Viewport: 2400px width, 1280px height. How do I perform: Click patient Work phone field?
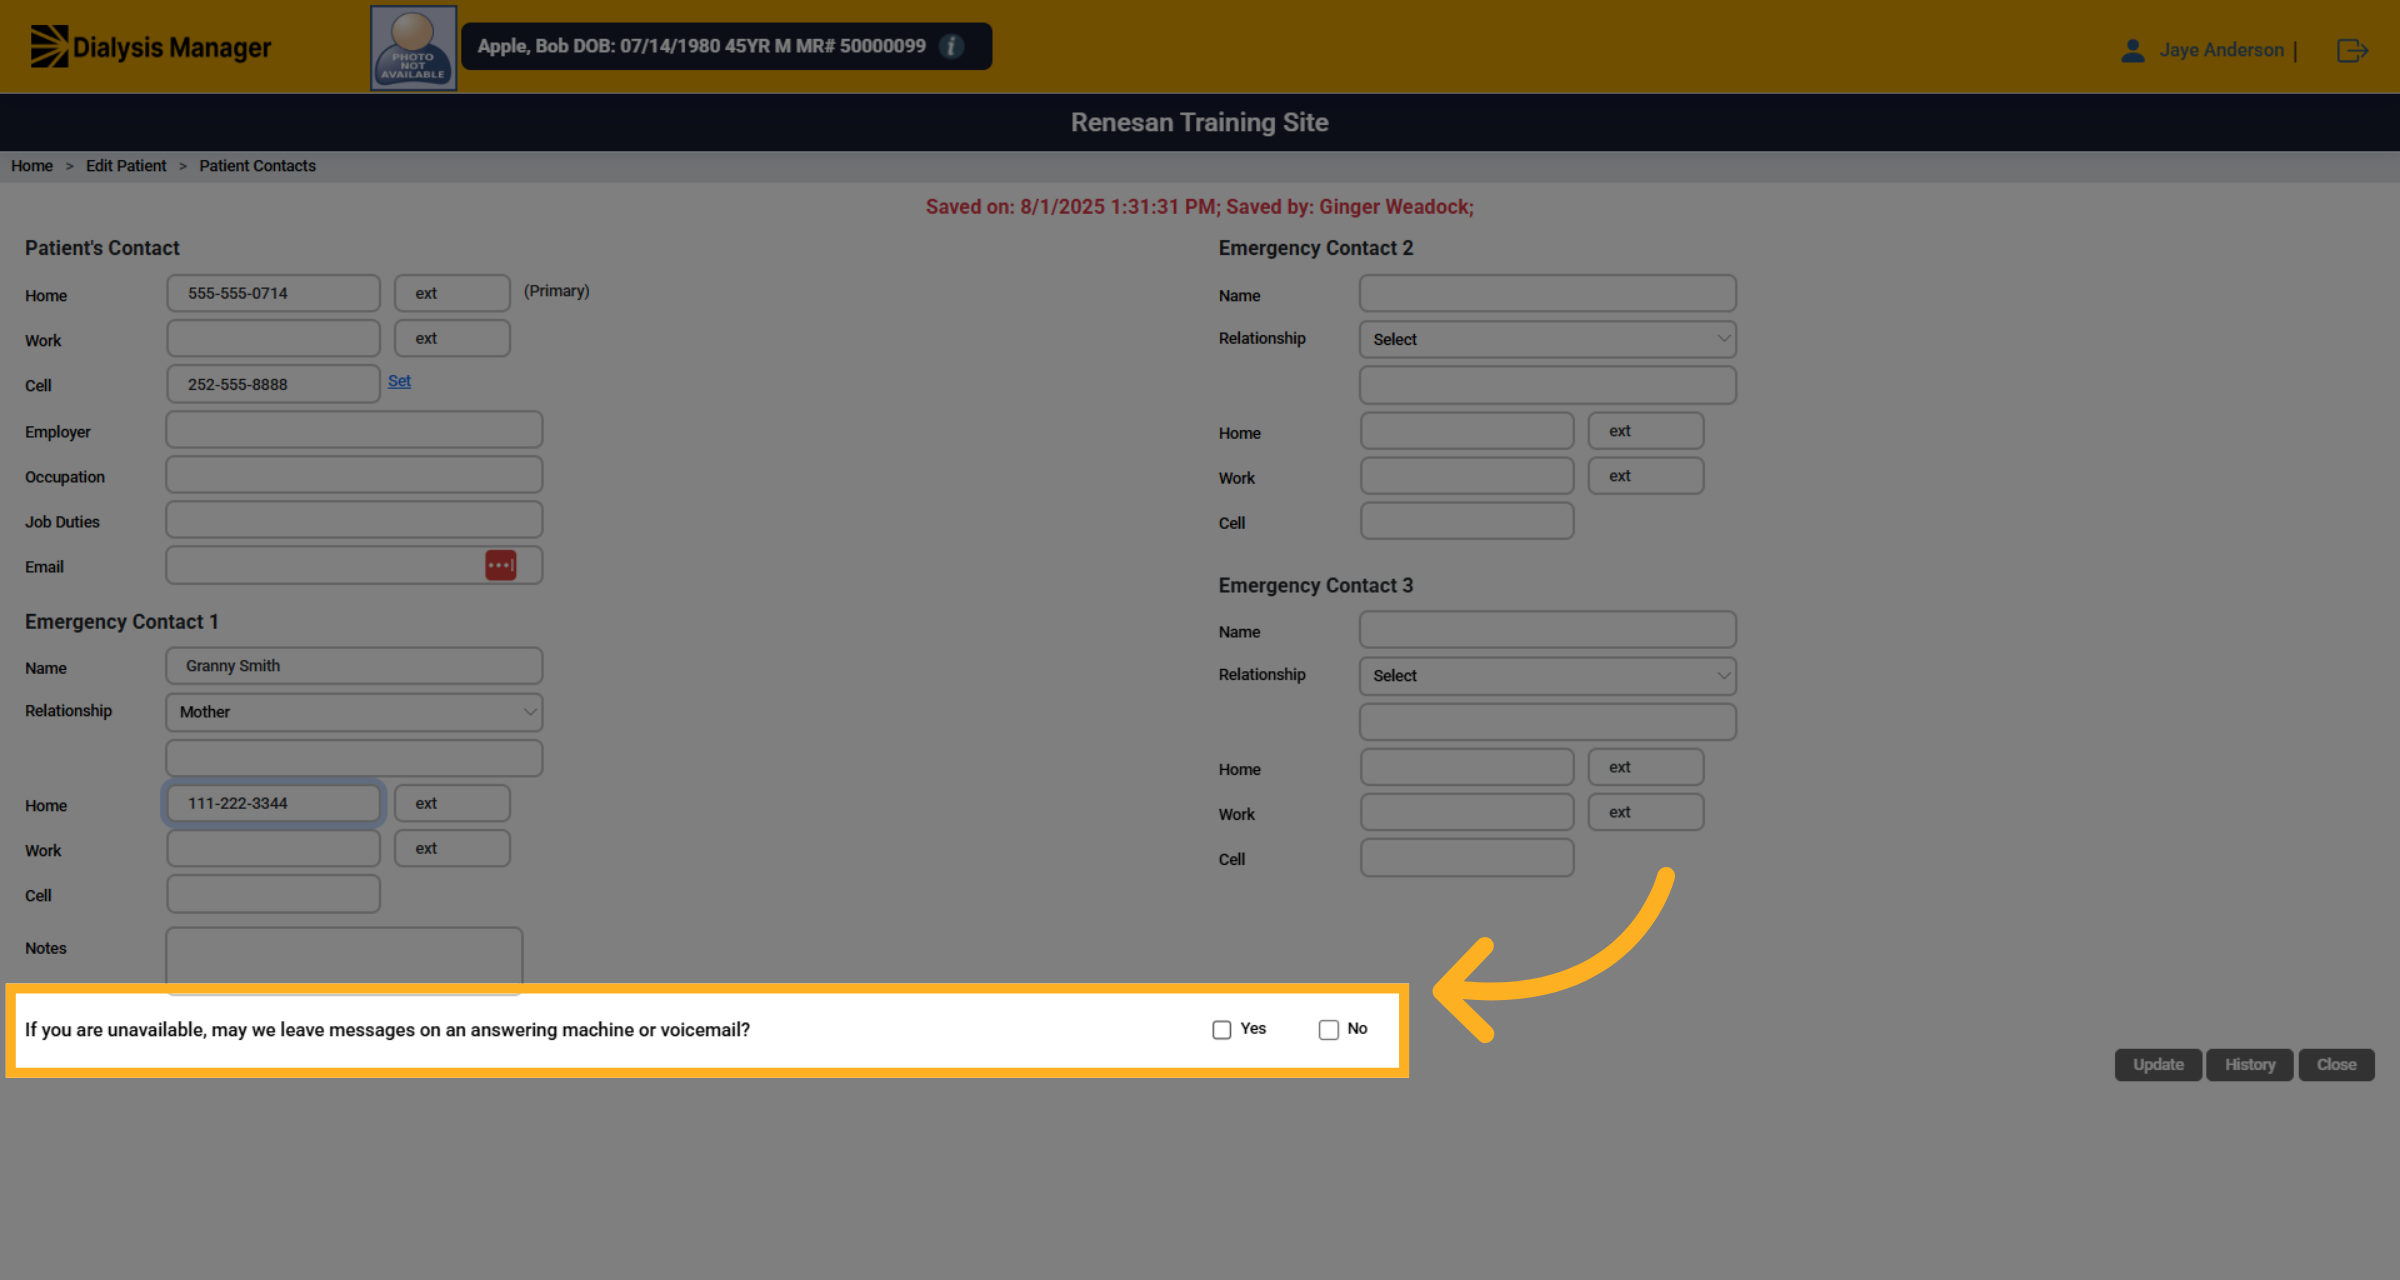click(273, 338)
